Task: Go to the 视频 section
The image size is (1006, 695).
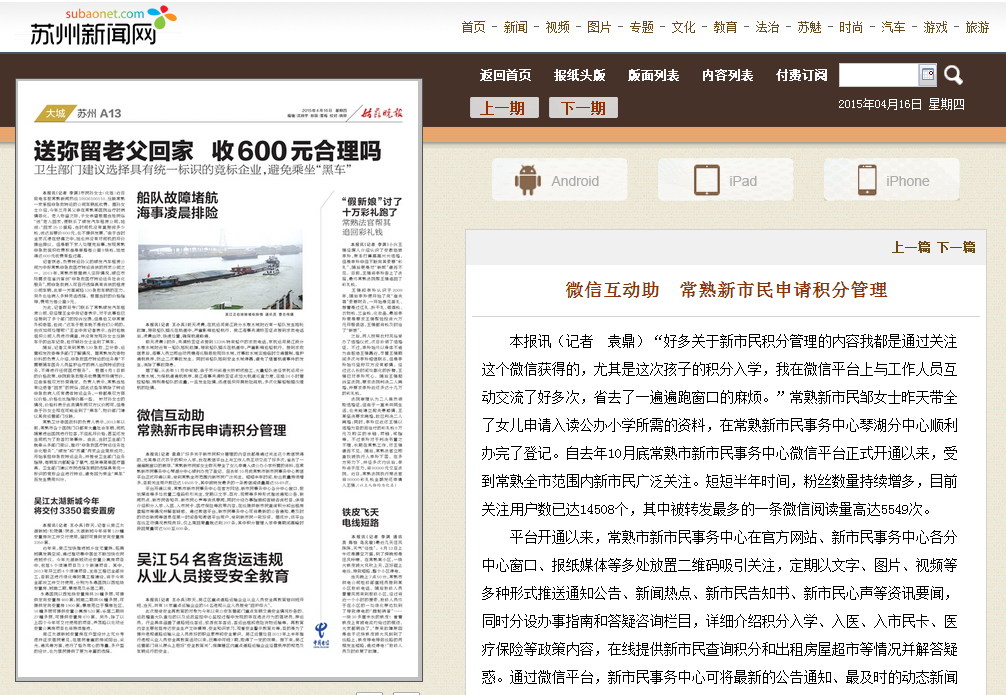Action: click(x=557, y=27)
